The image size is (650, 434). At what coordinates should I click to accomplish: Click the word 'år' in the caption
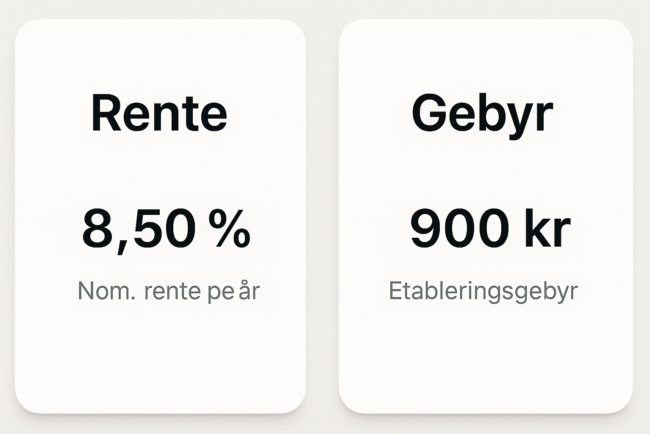pos(259,292)
